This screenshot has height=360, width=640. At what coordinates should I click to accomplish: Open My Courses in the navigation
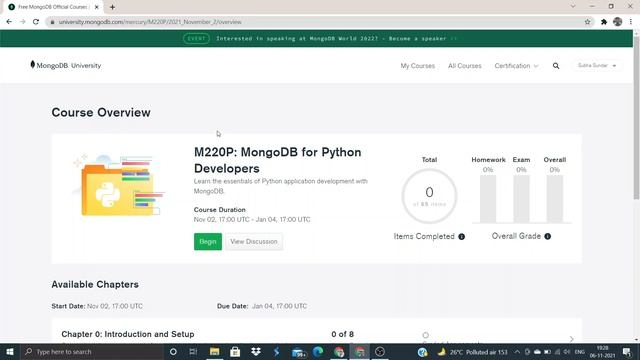[x=418, y=66]
